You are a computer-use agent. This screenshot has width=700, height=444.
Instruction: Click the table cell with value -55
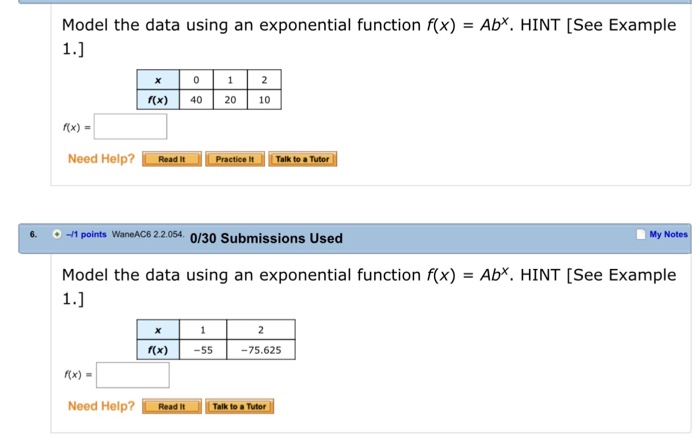click(x=203, y=350)
